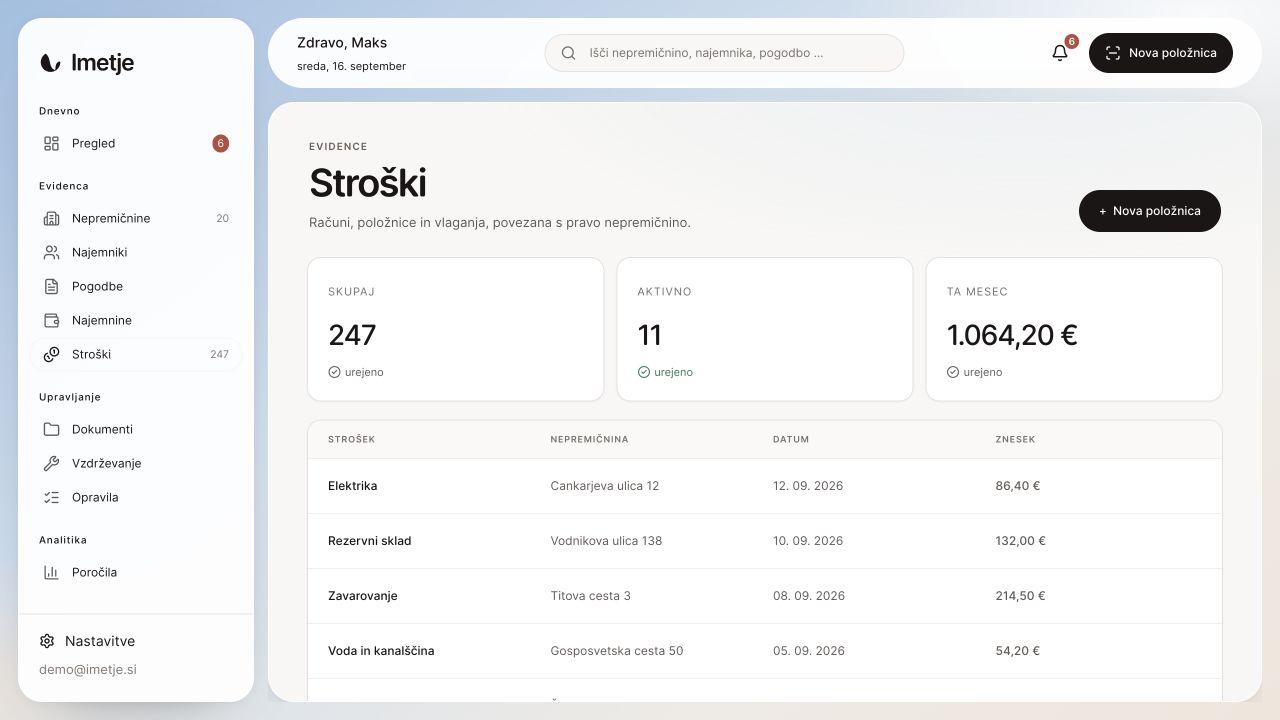Select Voda in kanalščina expense row
1280x720 pixels.
click(x=765, y=651)
